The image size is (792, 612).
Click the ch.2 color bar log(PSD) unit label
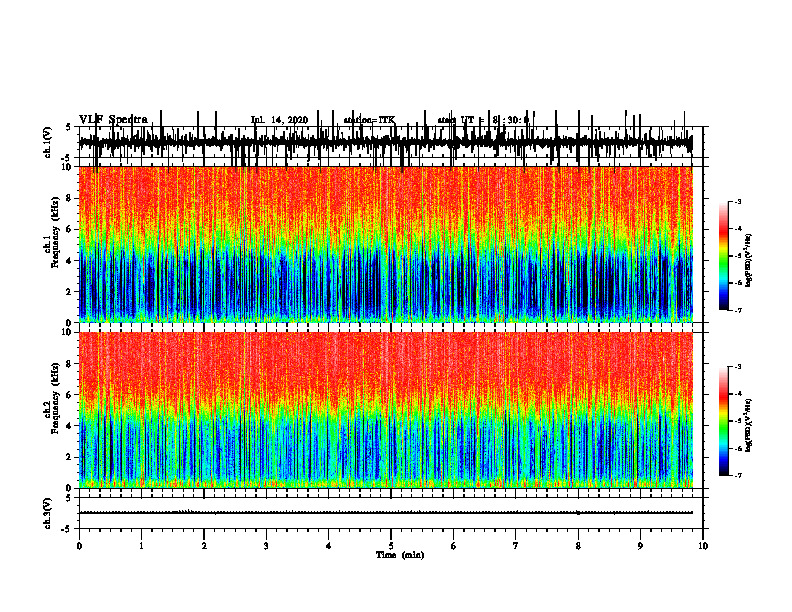tap(748, 425)
